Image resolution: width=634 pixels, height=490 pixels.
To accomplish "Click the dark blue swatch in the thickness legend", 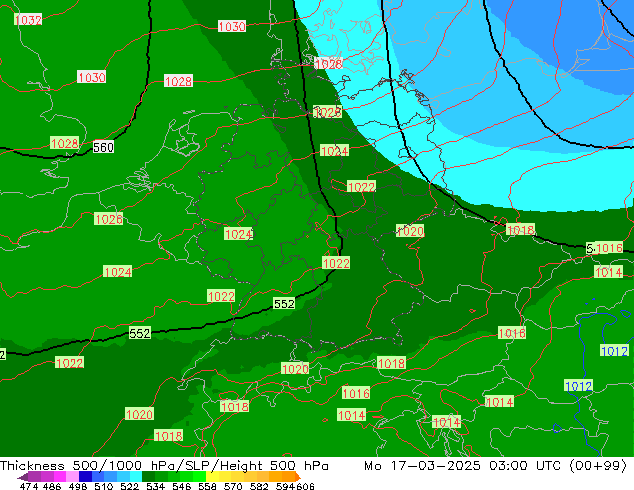I will pyautogui.click(x=85, y=477).
